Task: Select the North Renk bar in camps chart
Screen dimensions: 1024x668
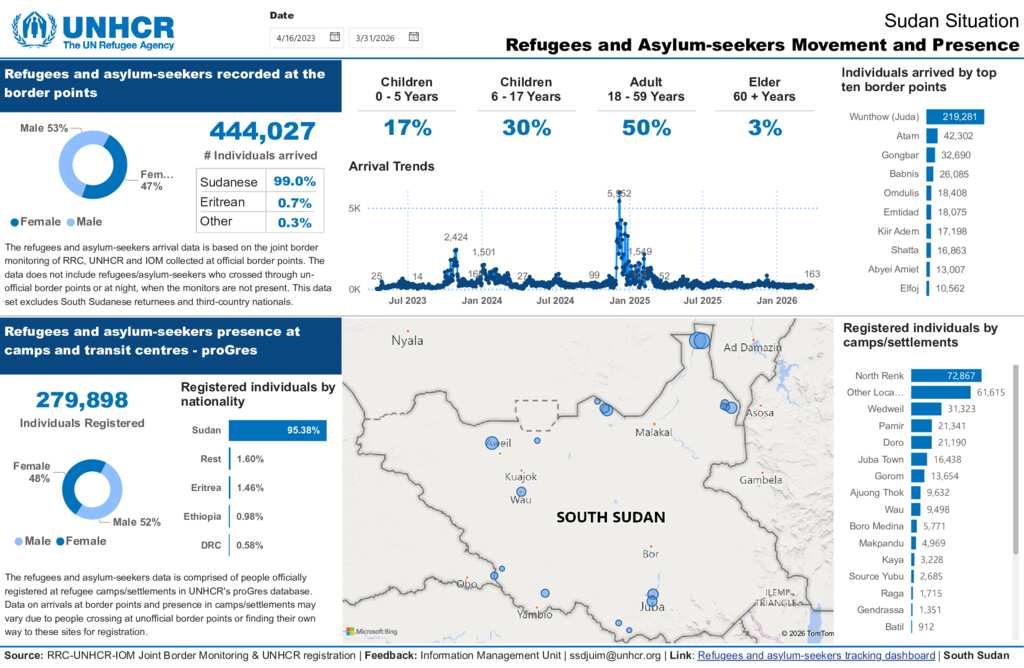Action: pyautogui.click(x=944, y=375)
